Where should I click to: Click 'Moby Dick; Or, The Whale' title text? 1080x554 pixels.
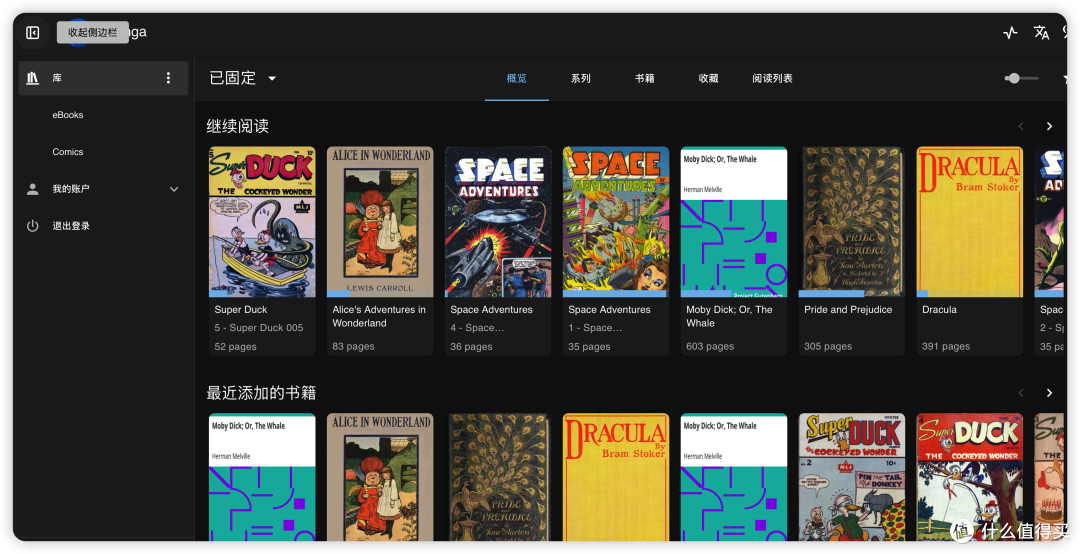point(729,316)
